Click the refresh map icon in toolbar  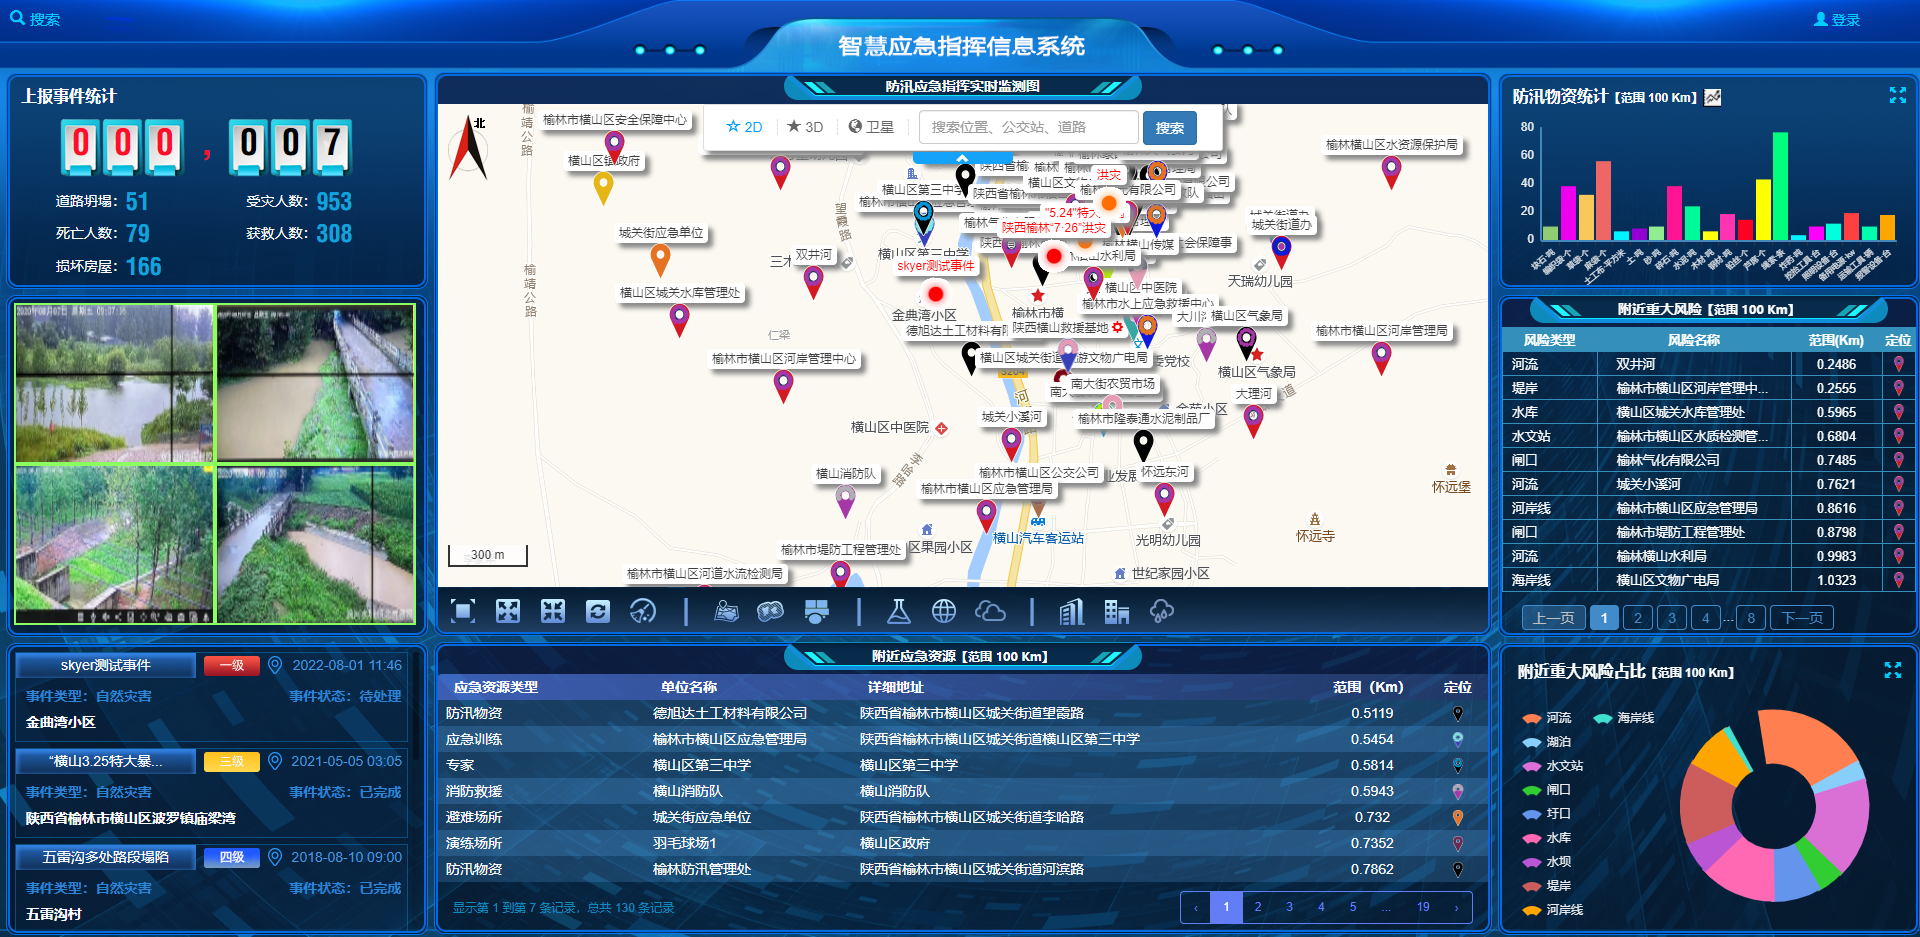(x=598, y=611)
